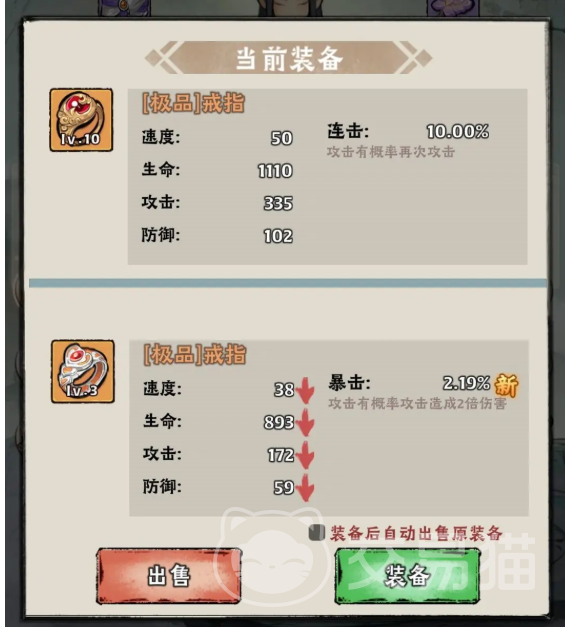Tap the 暴击 2.19% attribute
This screenshot has height=627, width=565.
coord(409,383)
